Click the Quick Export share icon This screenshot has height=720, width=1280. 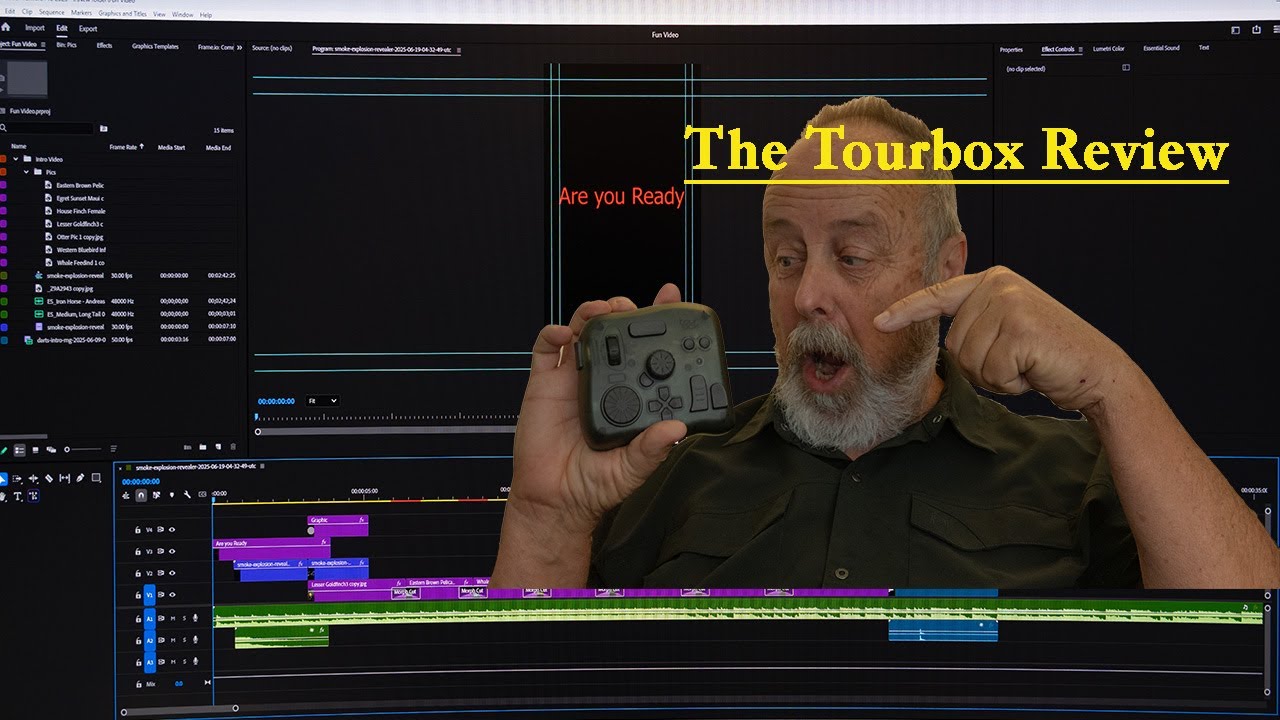1256,30
